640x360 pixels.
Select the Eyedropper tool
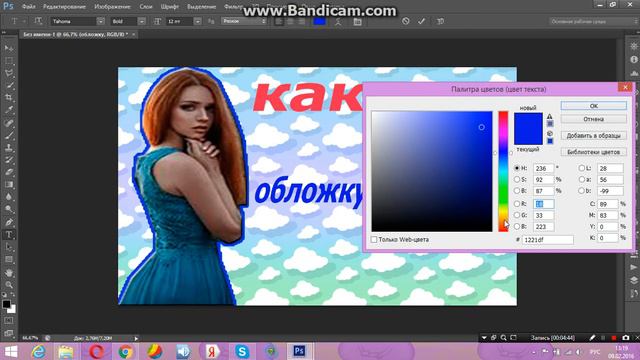point(9,110)
